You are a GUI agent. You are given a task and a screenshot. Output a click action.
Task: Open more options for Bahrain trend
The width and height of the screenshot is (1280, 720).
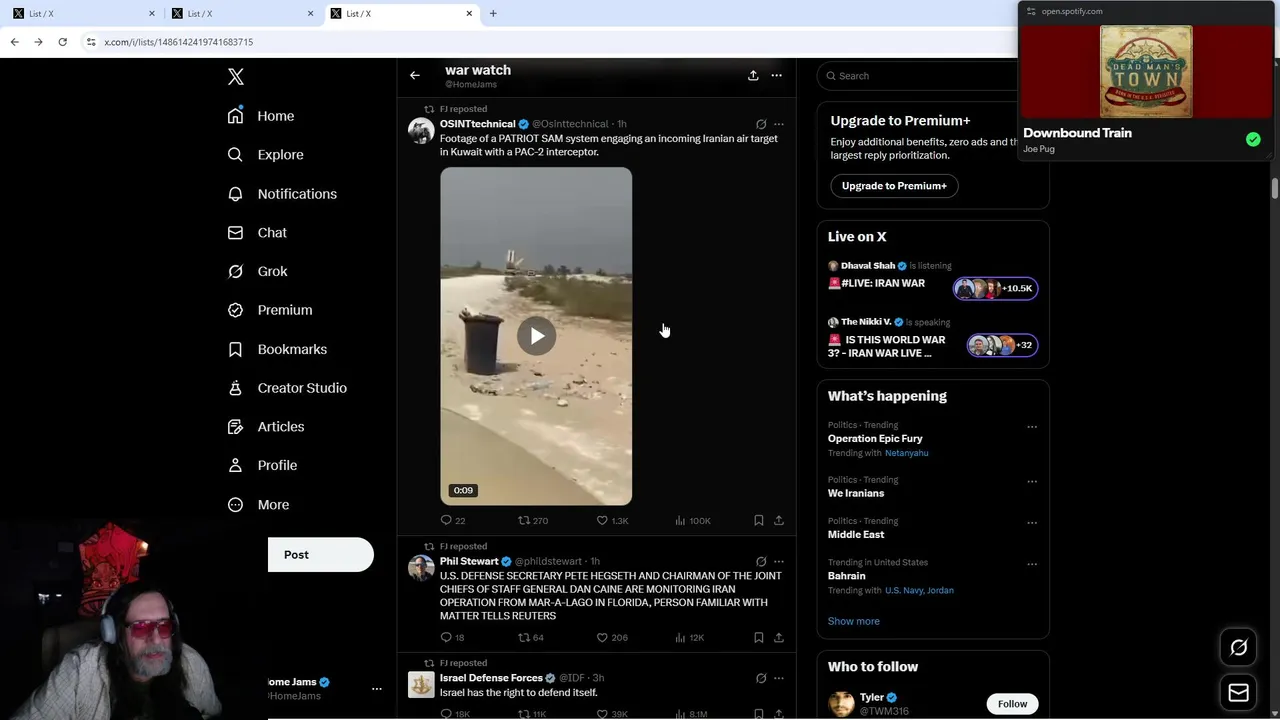tap(1032, 564)
